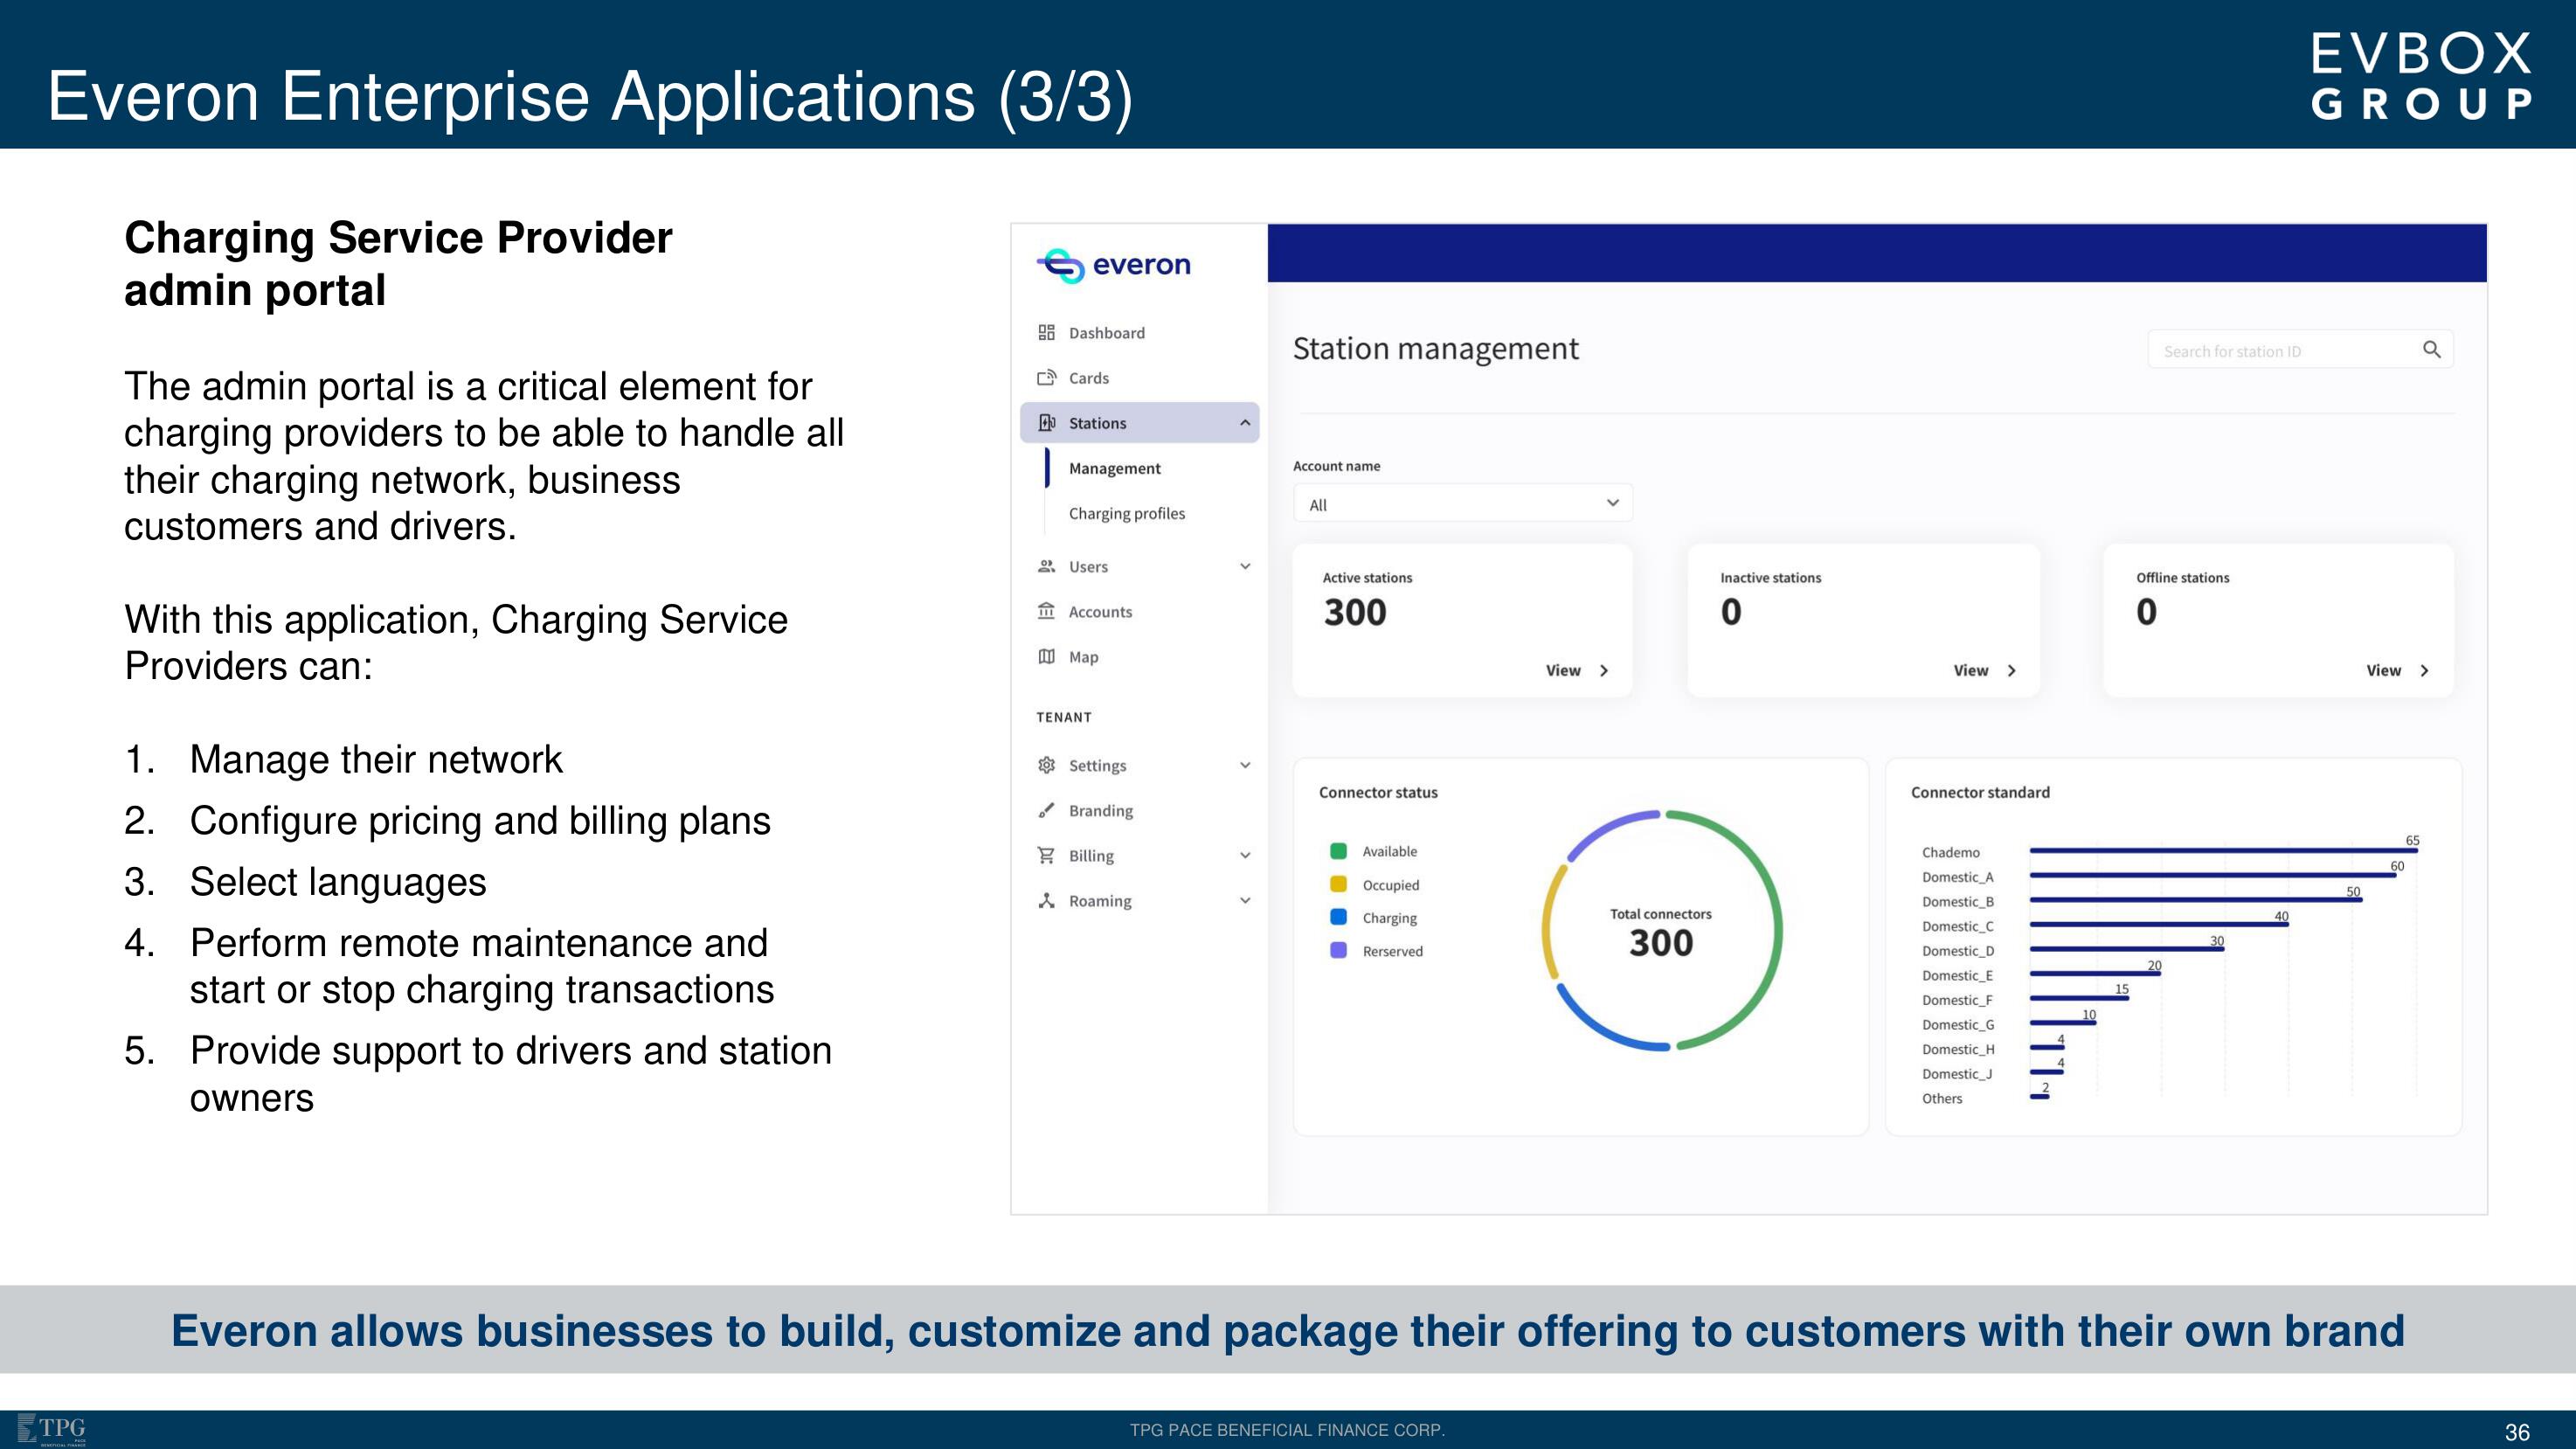Click the Connector status title

(1378, 792)
